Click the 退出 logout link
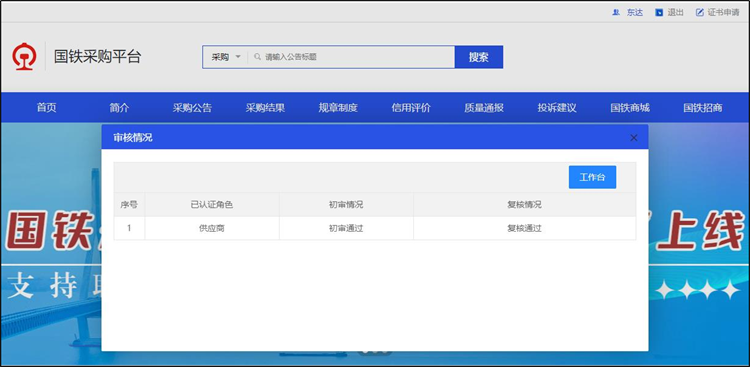Viewport: 750px width, 367px height. click(675, 12)
